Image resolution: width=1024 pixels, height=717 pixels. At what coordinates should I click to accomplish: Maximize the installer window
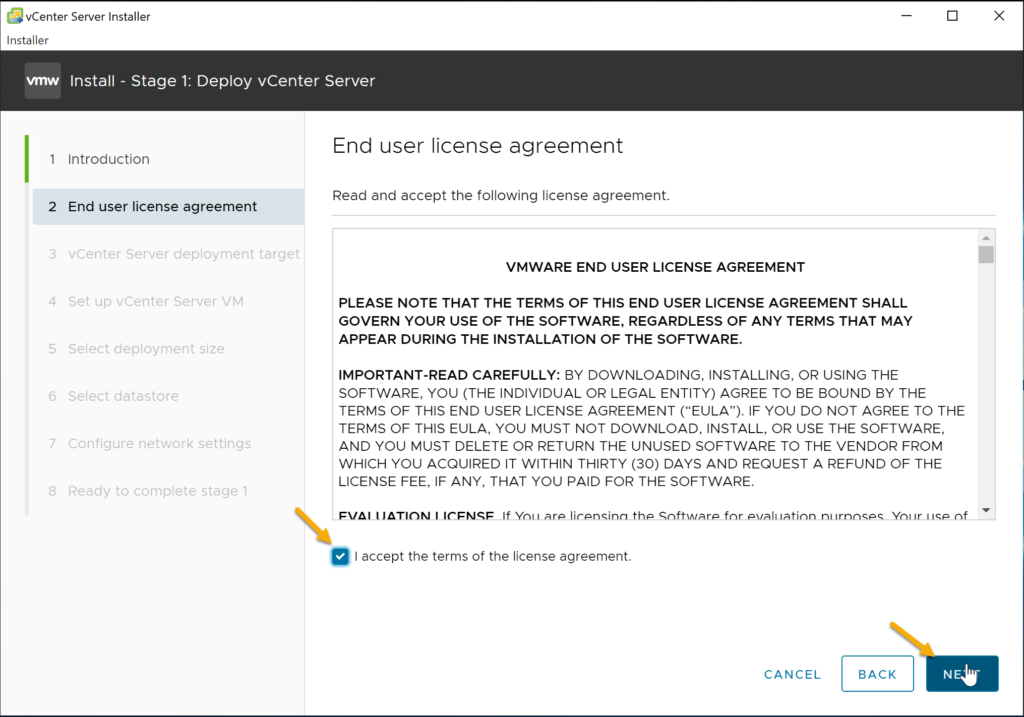(952, 16)
